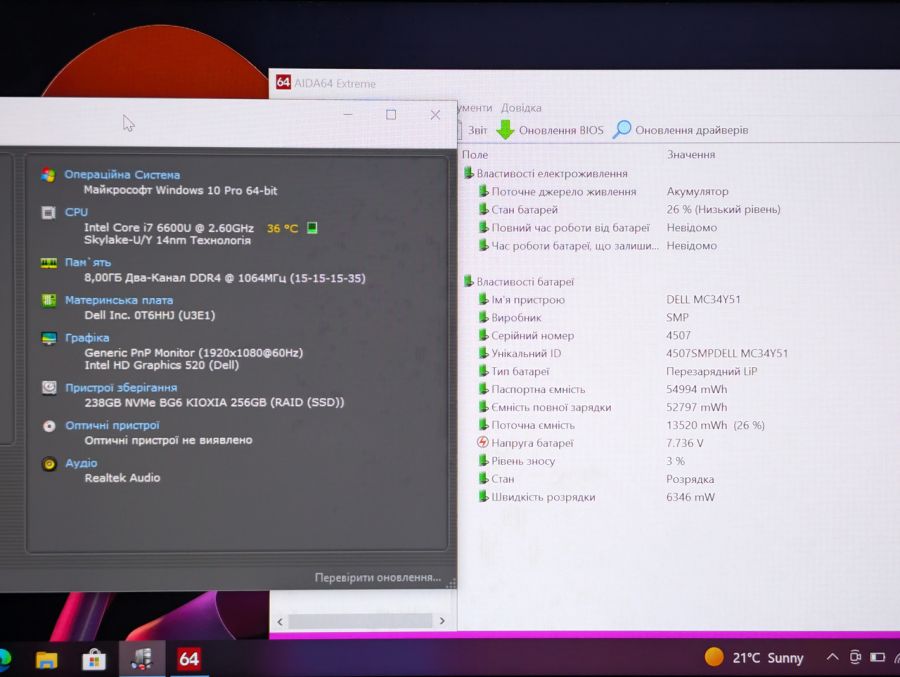Minimize the Speccy window
The image size is (900, 677).
point(348,115)
